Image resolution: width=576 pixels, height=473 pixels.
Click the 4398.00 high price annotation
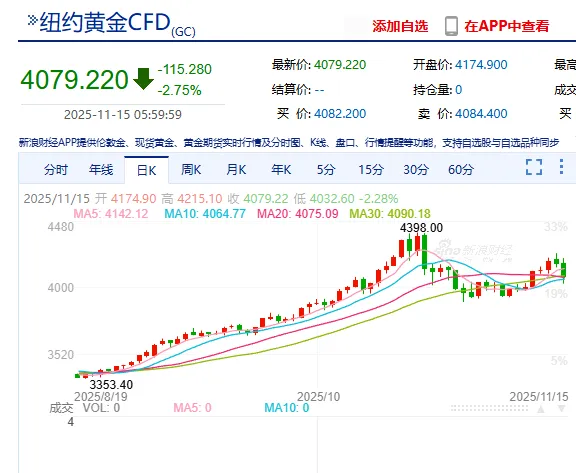pos(421,228)
